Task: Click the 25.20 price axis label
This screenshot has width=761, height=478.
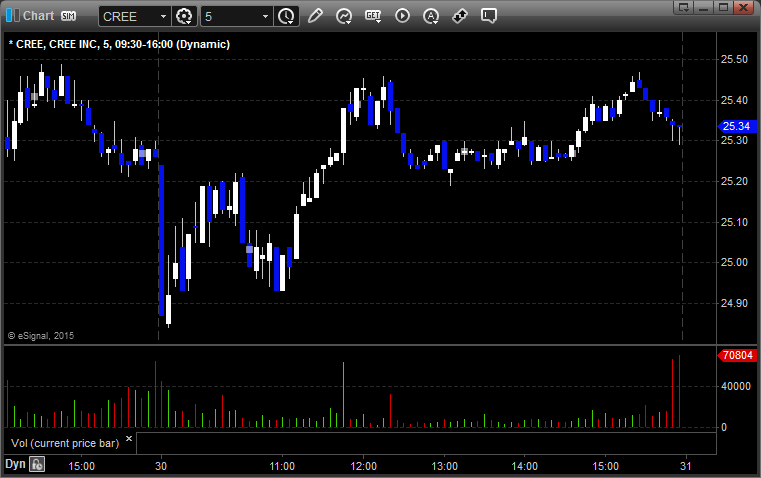Action: (734, 181)
